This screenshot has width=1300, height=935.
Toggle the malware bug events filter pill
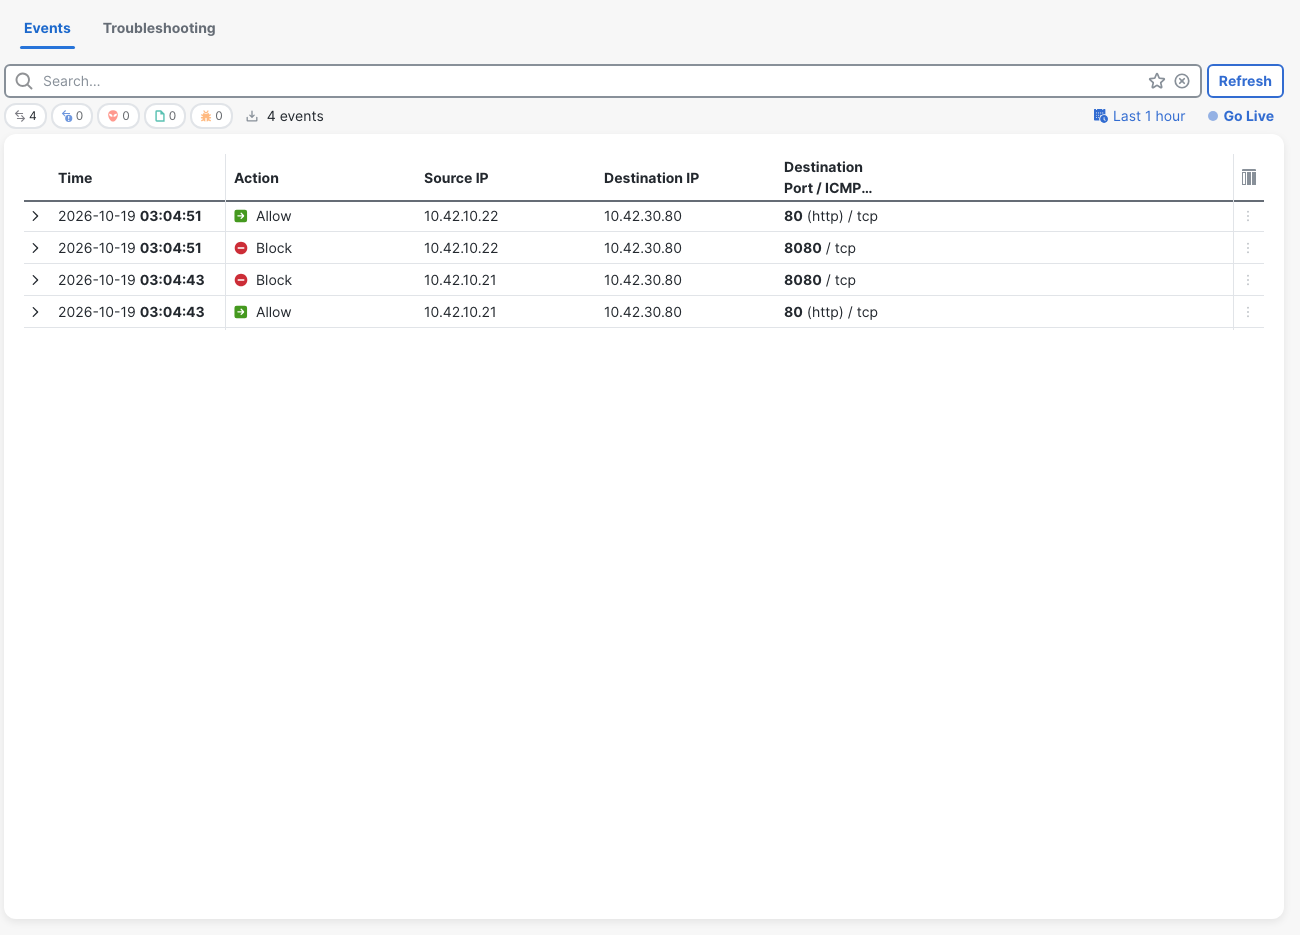[211, 116]
